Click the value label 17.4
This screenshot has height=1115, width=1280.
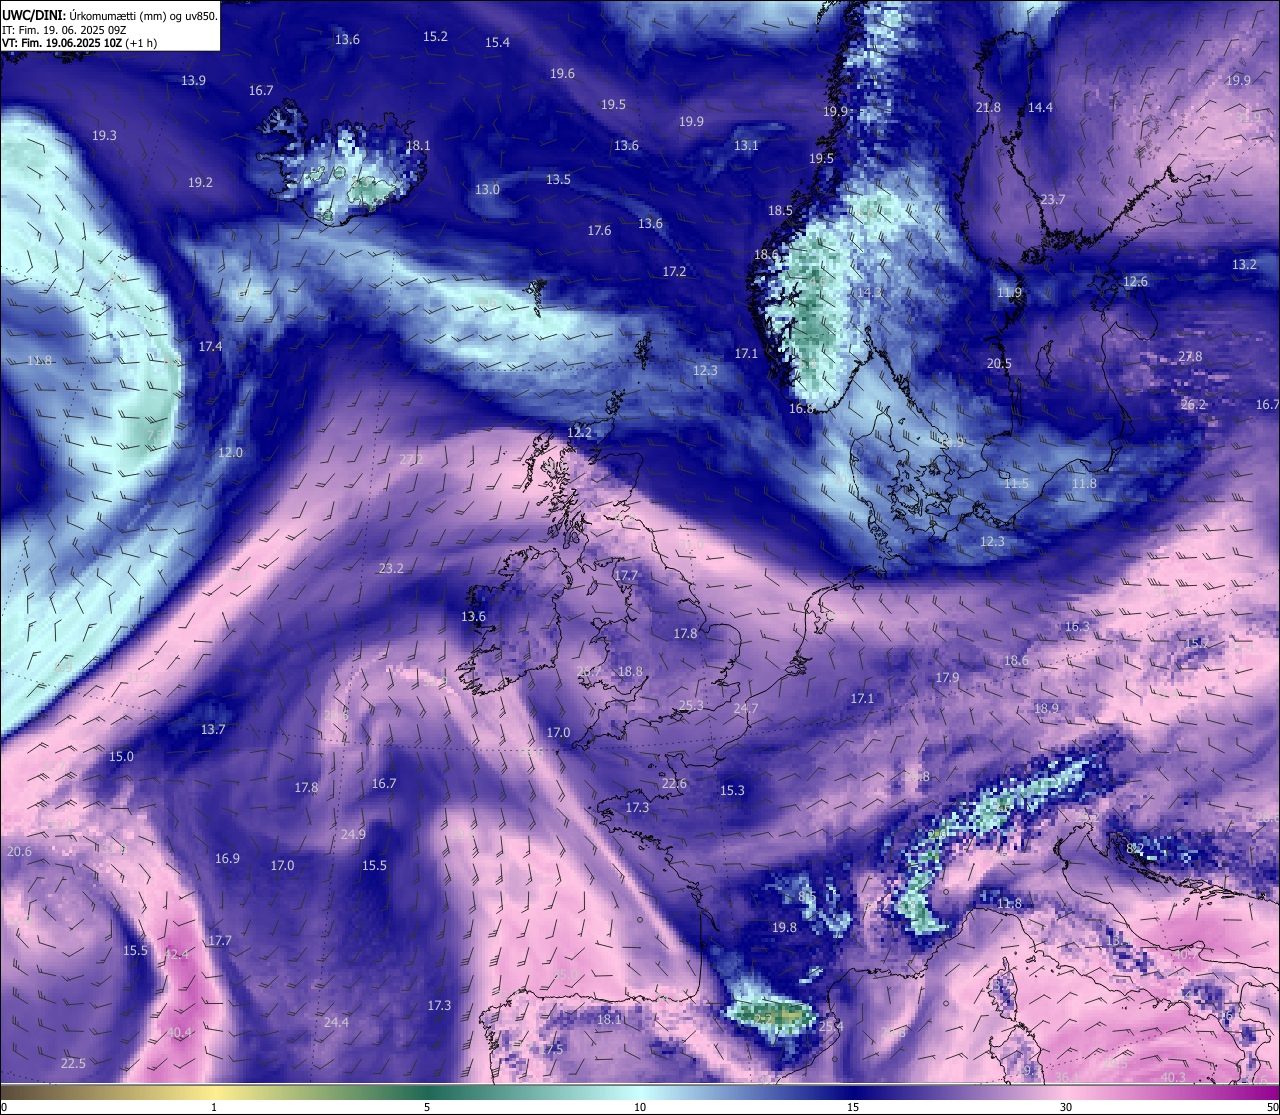tap(210, 346)
